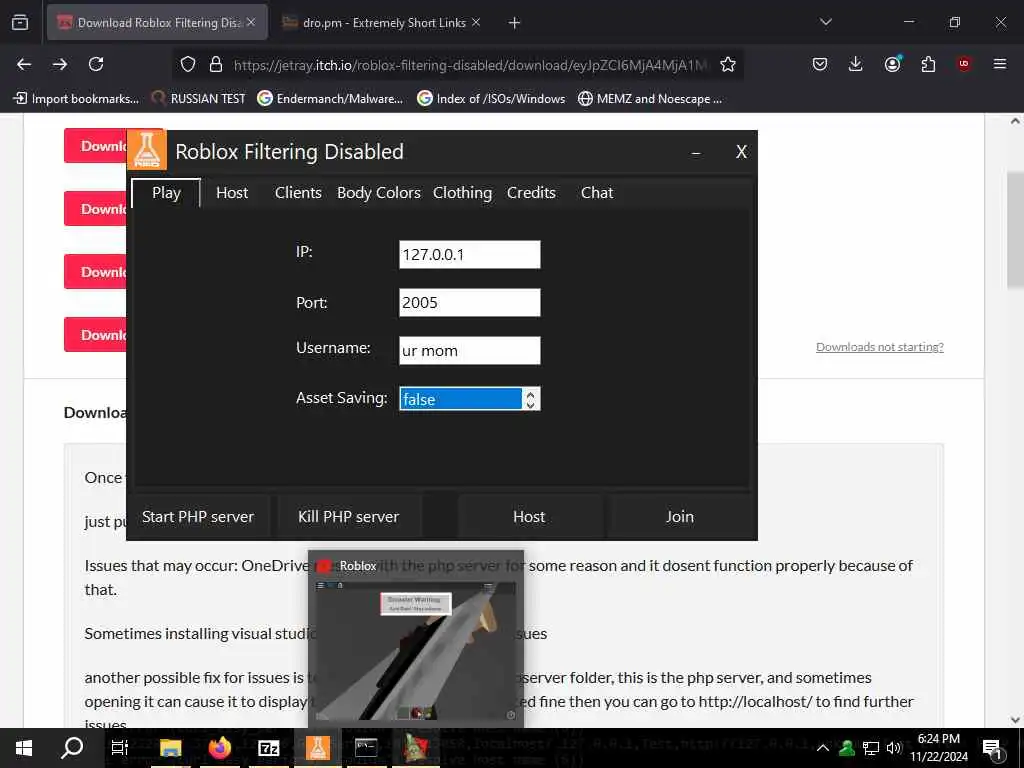The width and height of the screenshot is (1024, 768).
Task: Open the volume speaker tray icon
Action: [x=894, y=748]
